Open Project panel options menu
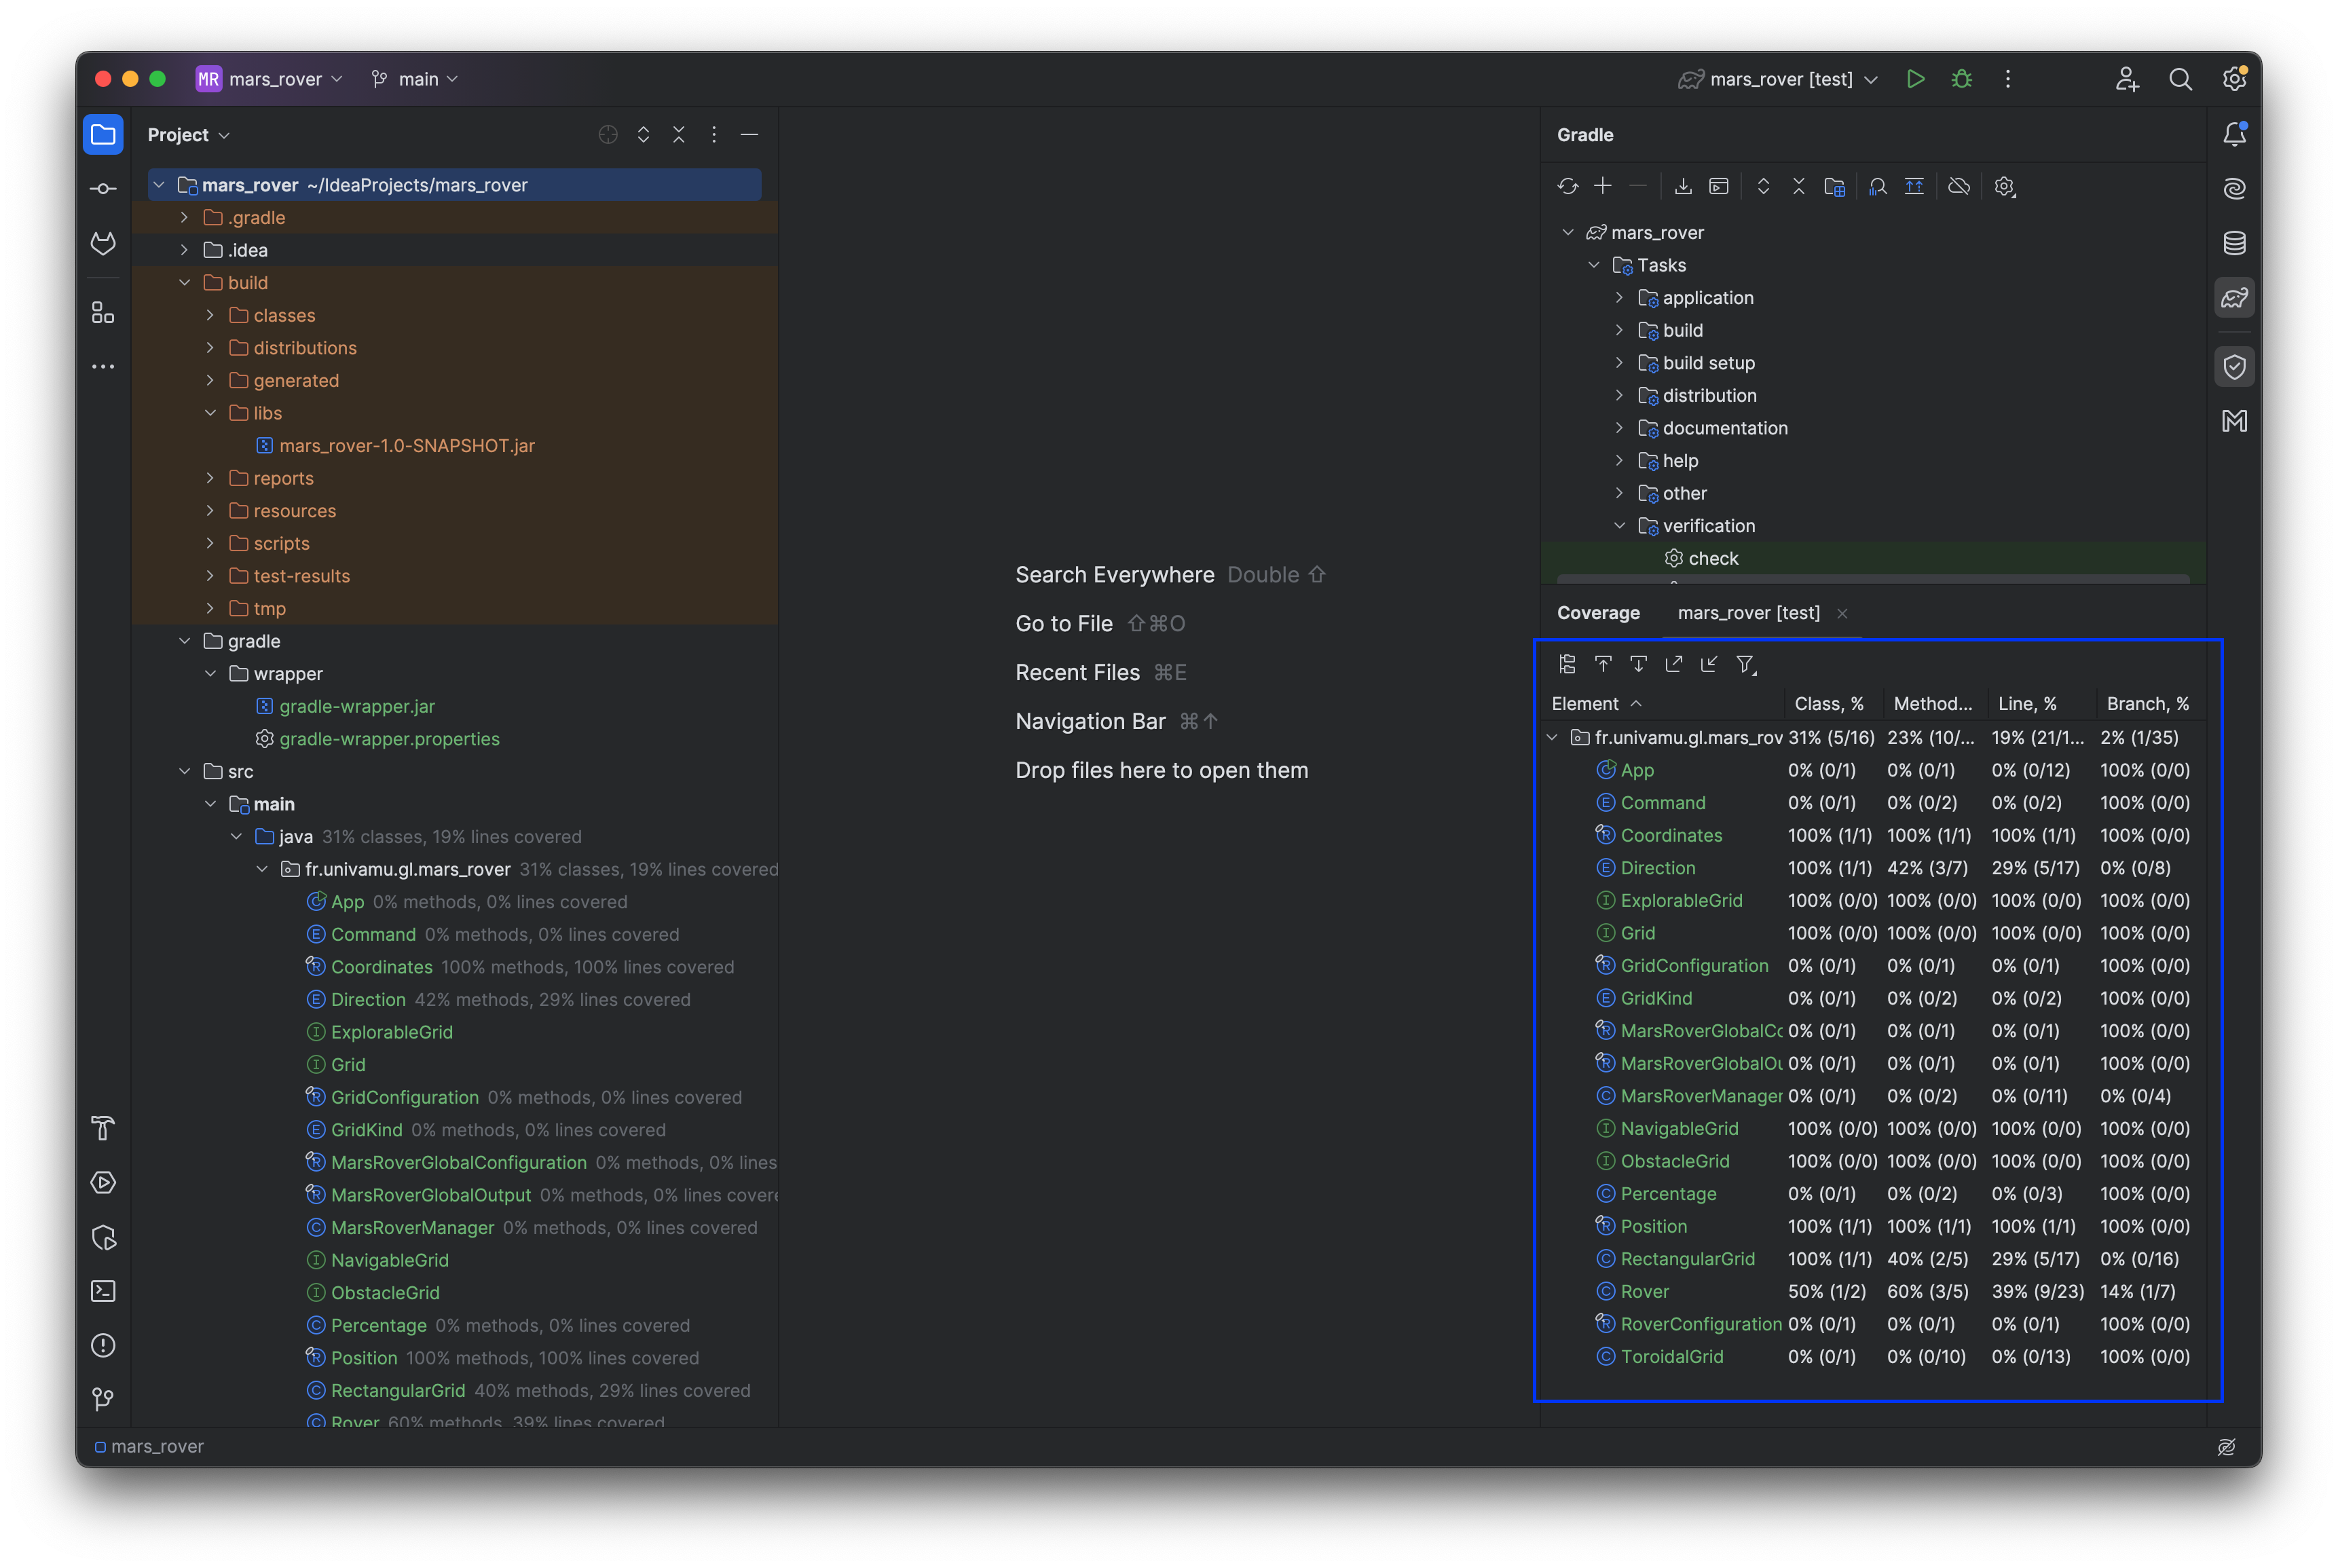Image resolution: width=2338 pixels, height=1568 pixels. 714,135
